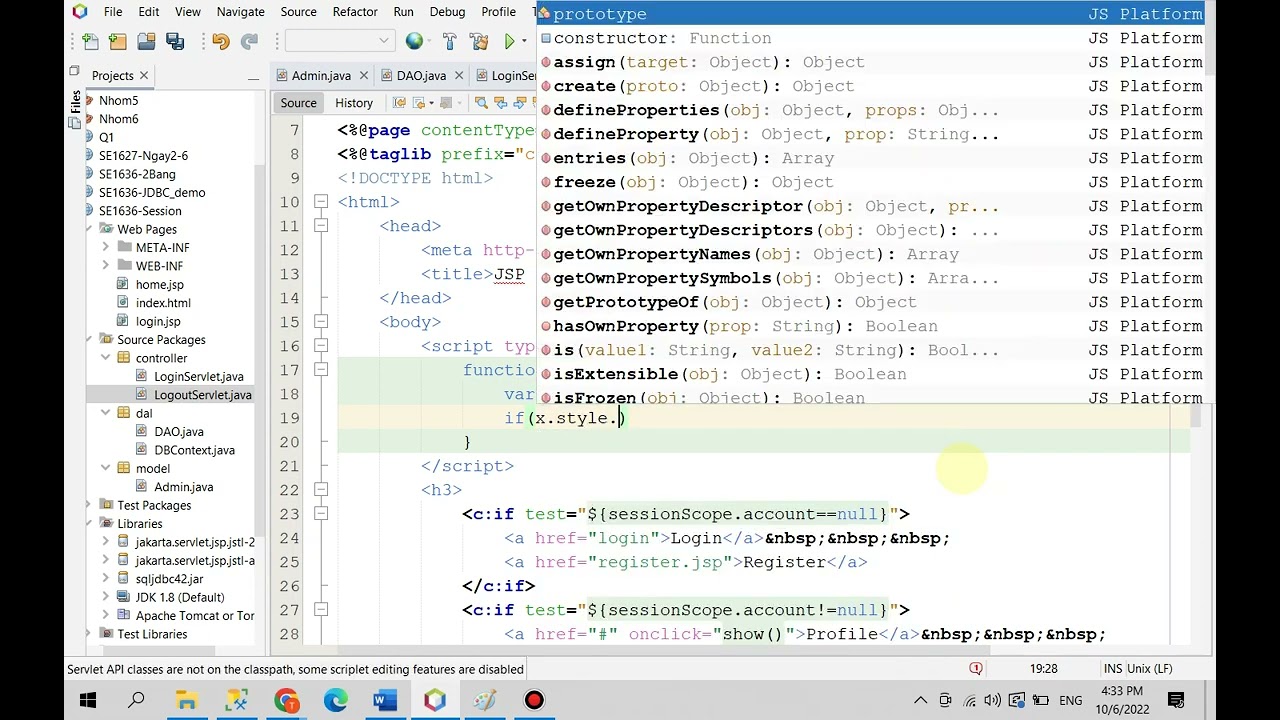Toggle code fold at line 17
This screenshot has height=720, width=1280.
(320, 370)
